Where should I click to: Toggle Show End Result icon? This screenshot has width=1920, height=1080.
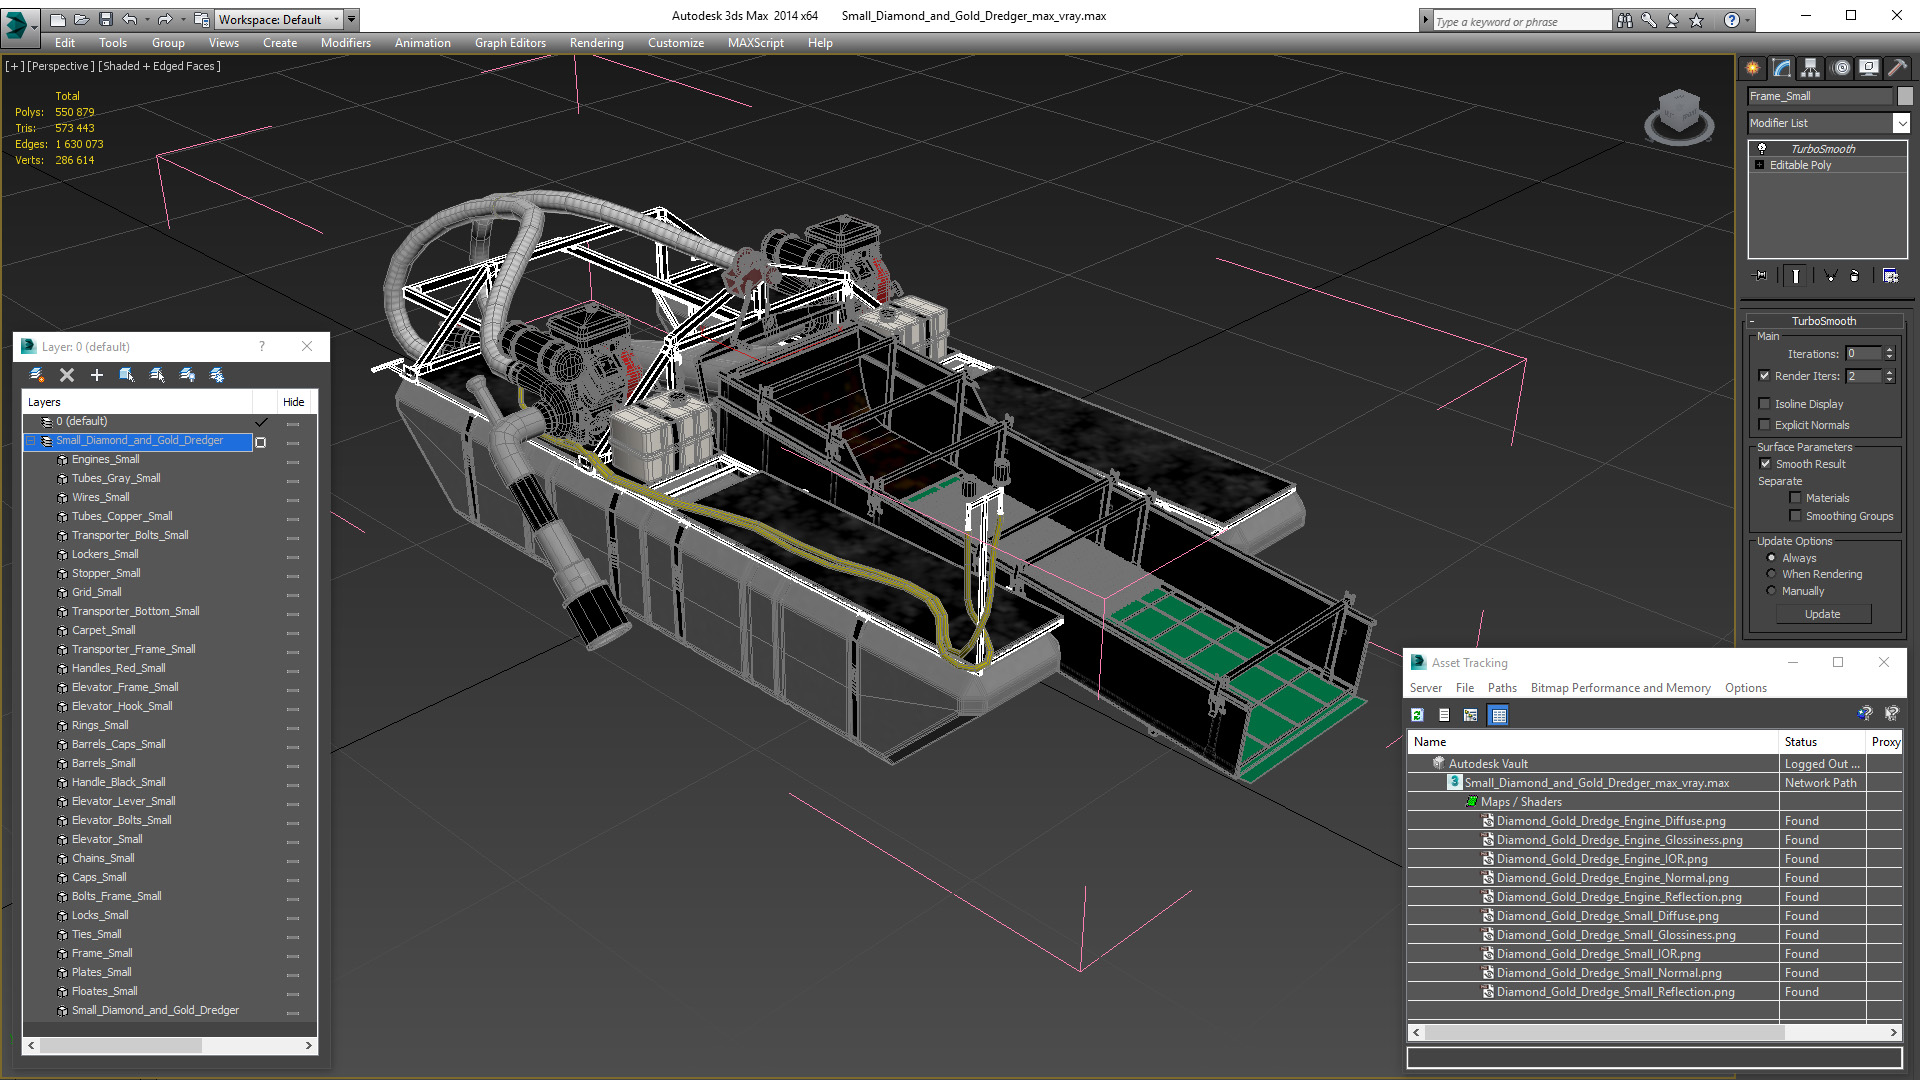click(1796, 276)
